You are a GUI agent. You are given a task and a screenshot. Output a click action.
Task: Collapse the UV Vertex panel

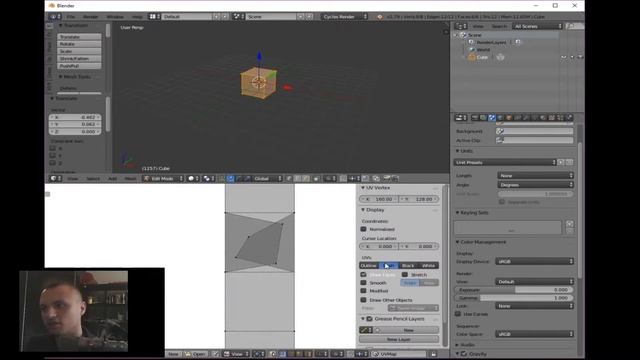tap(362, 188)
